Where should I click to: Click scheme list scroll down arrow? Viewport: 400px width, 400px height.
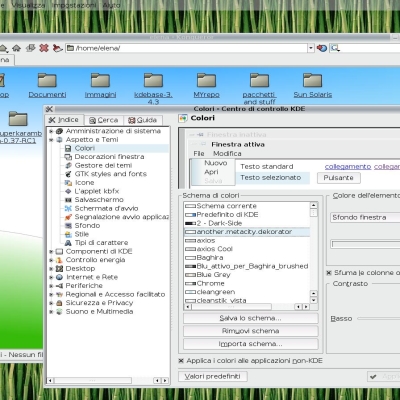point(314,300)
